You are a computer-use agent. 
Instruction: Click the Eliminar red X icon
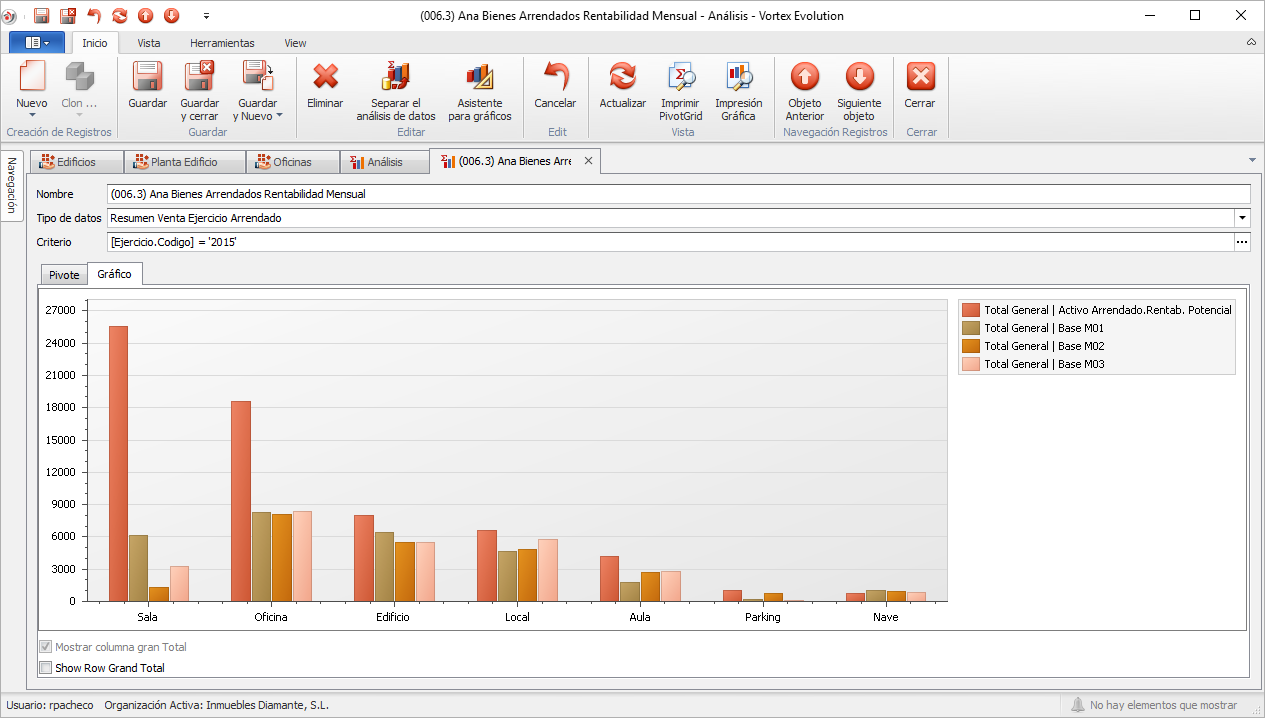click(x=325, y=77)
